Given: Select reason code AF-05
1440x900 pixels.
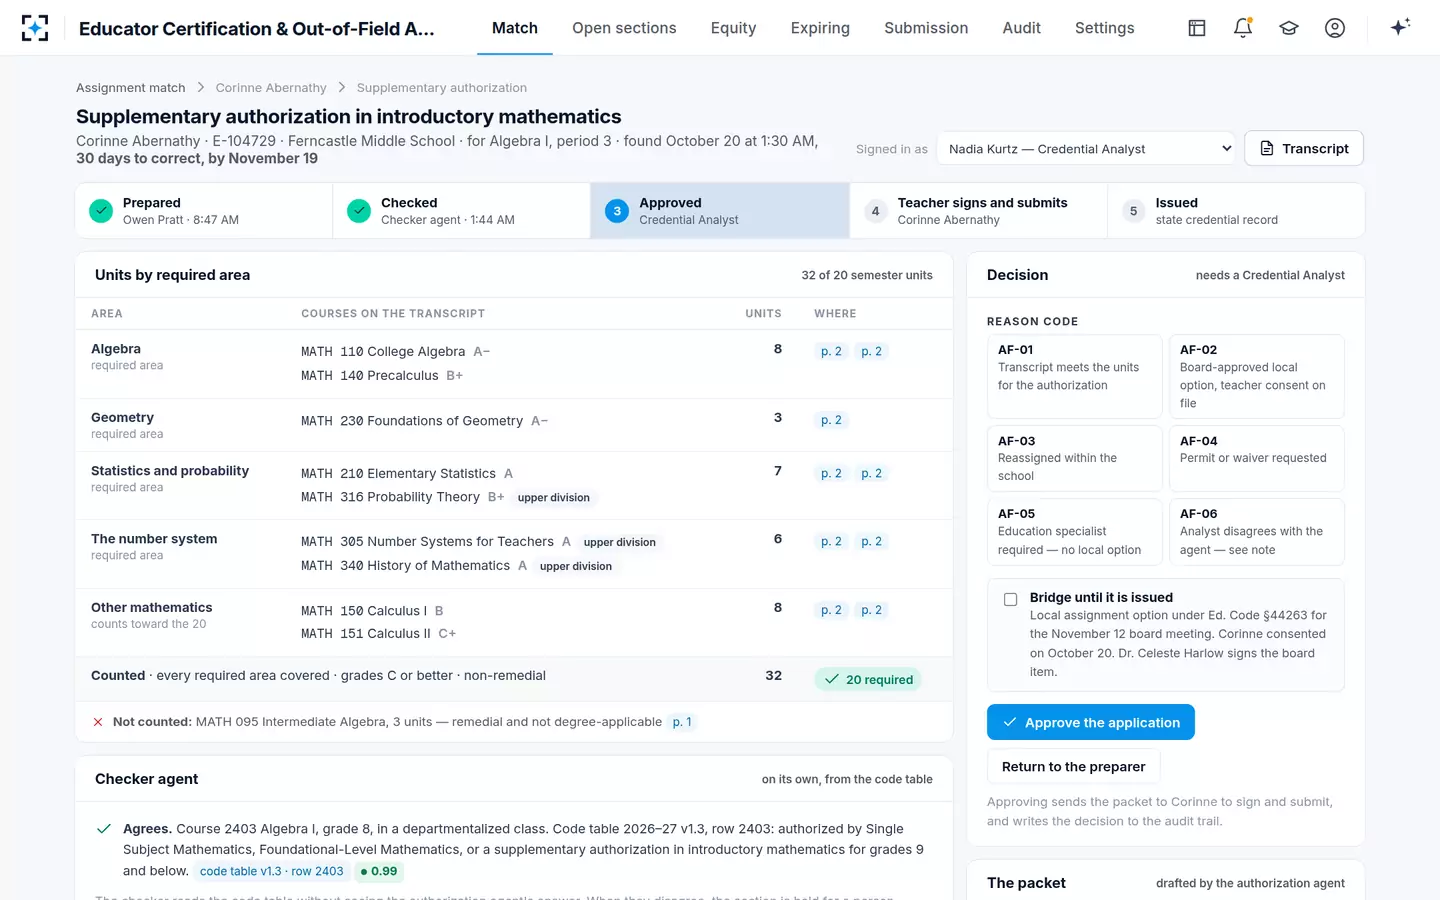Looking at the screenshot, I should coord(1074,532).
